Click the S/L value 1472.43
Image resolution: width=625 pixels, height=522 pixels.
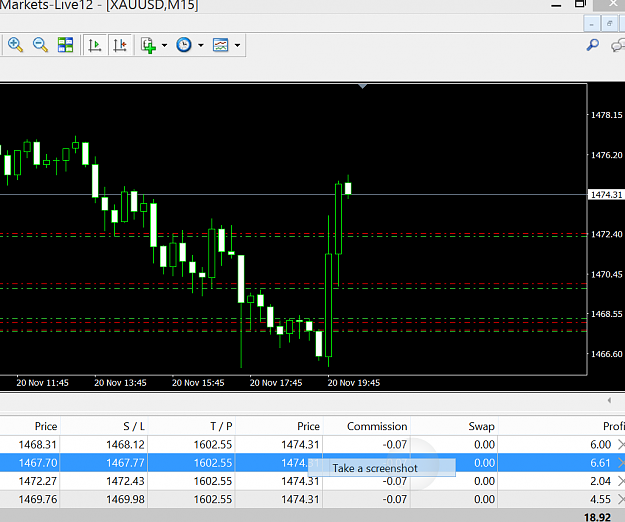(125, 481)
